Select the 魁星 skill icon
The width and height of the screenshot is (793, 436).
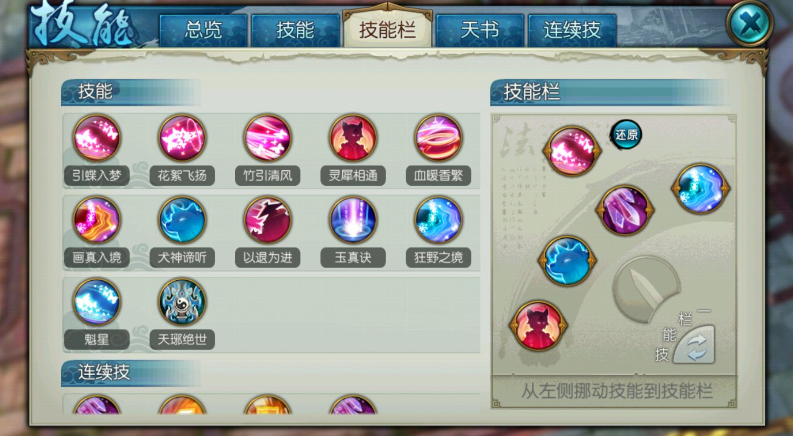pyautogui.click(x=97, y=302)
